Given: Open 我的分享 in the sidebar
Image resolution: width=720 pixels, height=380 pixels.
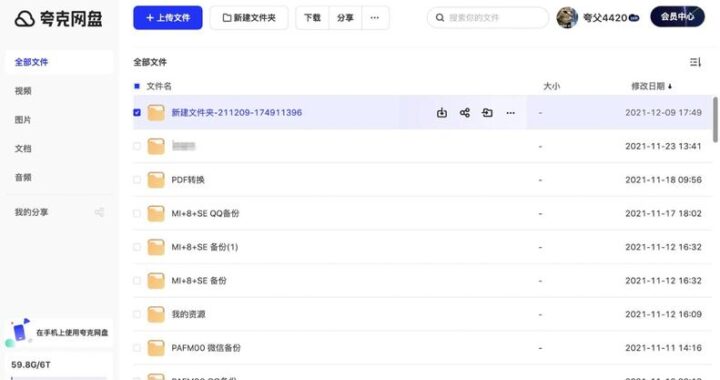Looking at the screenshot, I should [x=31, y=212].
